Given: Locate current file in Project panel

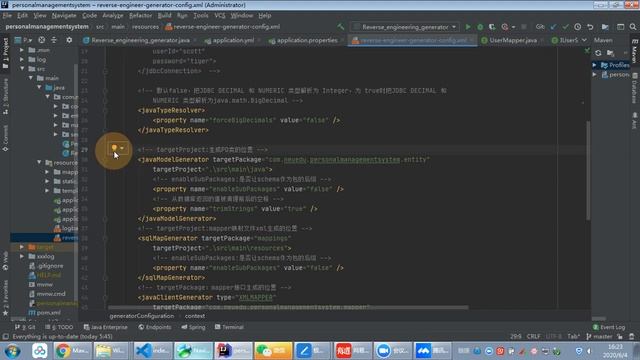Looking at the screenshot, I should click(42, 40).
